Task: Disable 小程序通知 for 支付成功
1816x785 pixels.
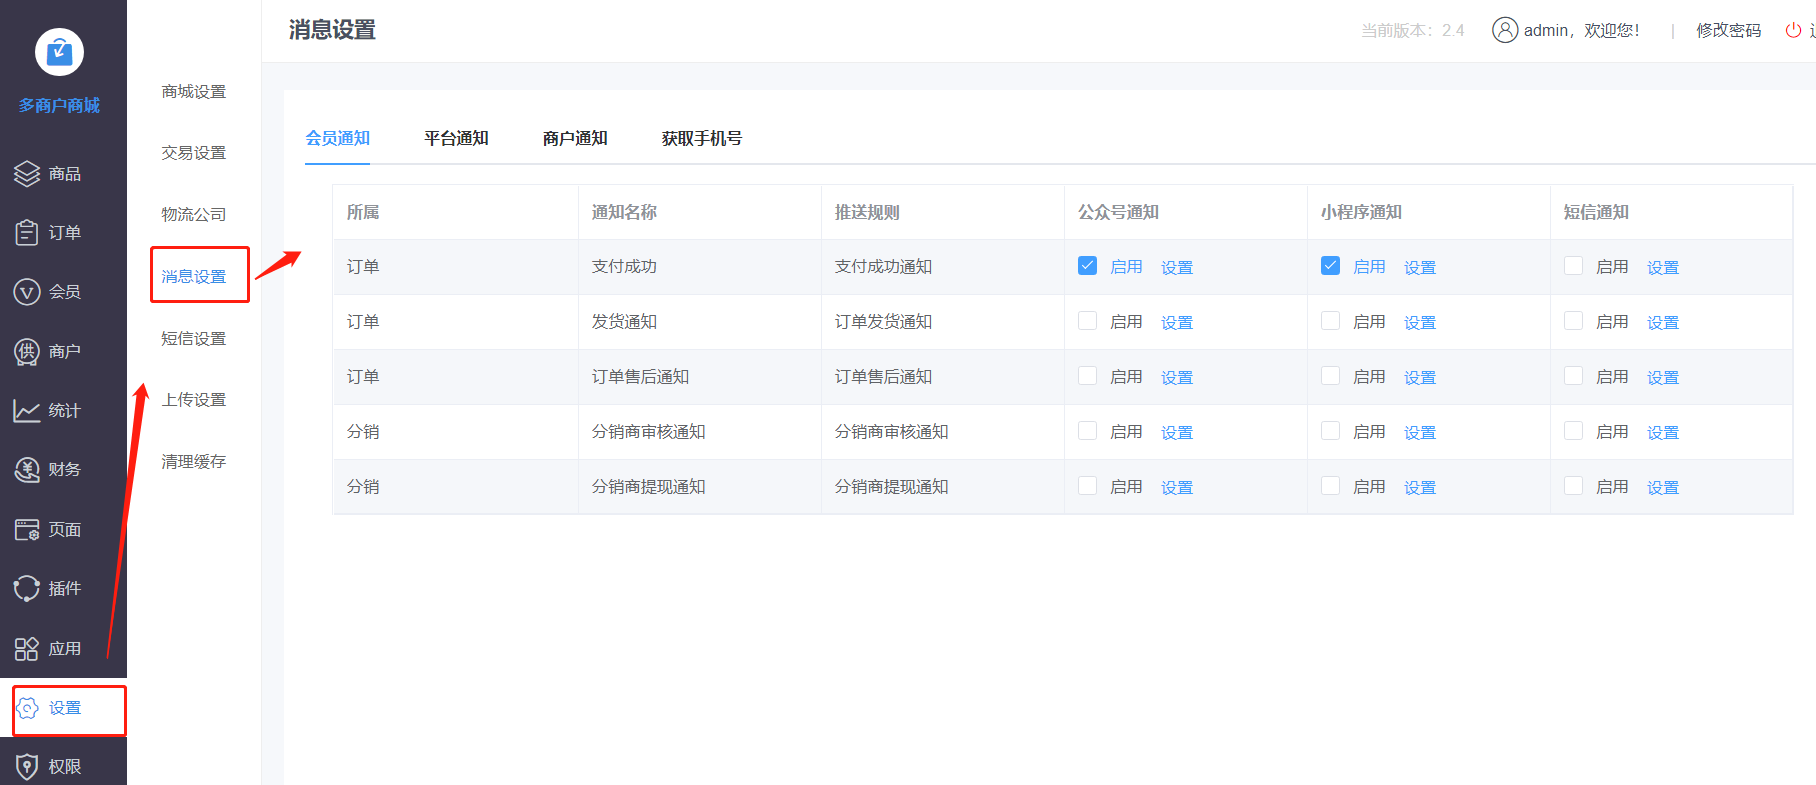Action: click(x=1331, y=266)
